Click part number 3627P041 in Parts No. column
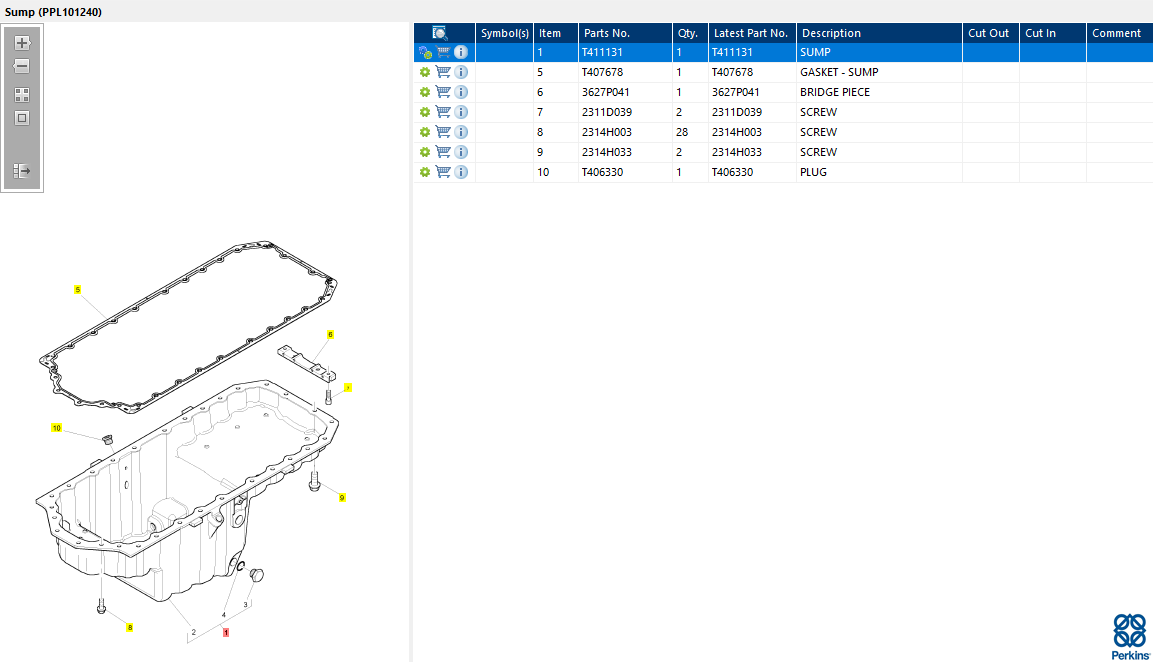Image resolution: width=1153 pixels, height=662 pixels. click(x=606, y=92)
